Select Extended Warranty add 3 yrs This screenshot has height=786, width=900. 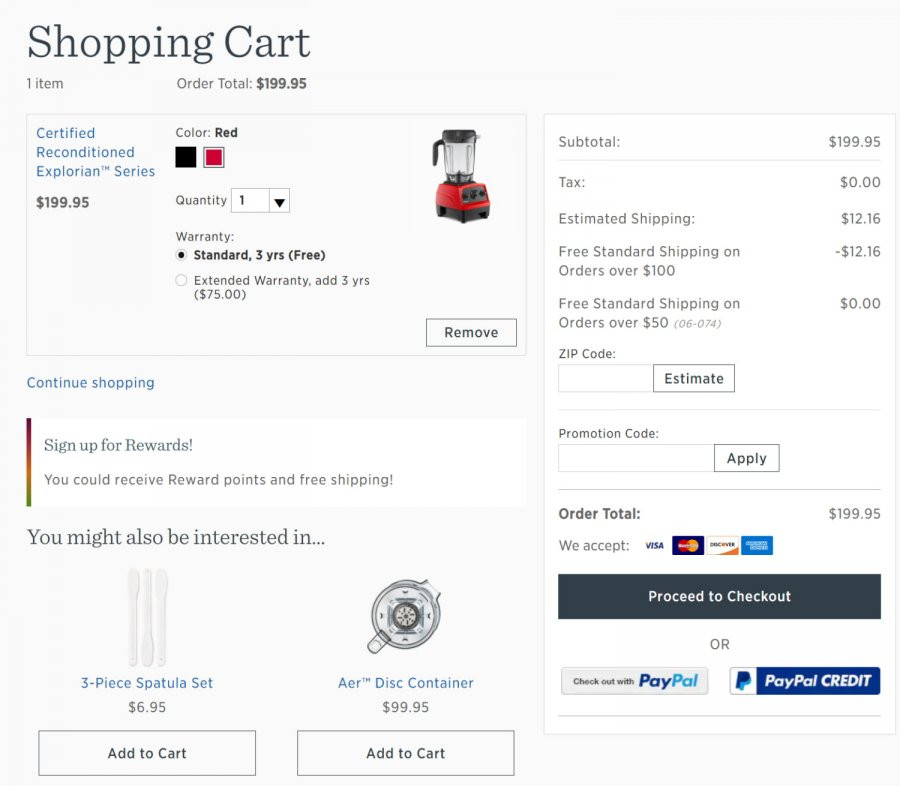(181, 280)
